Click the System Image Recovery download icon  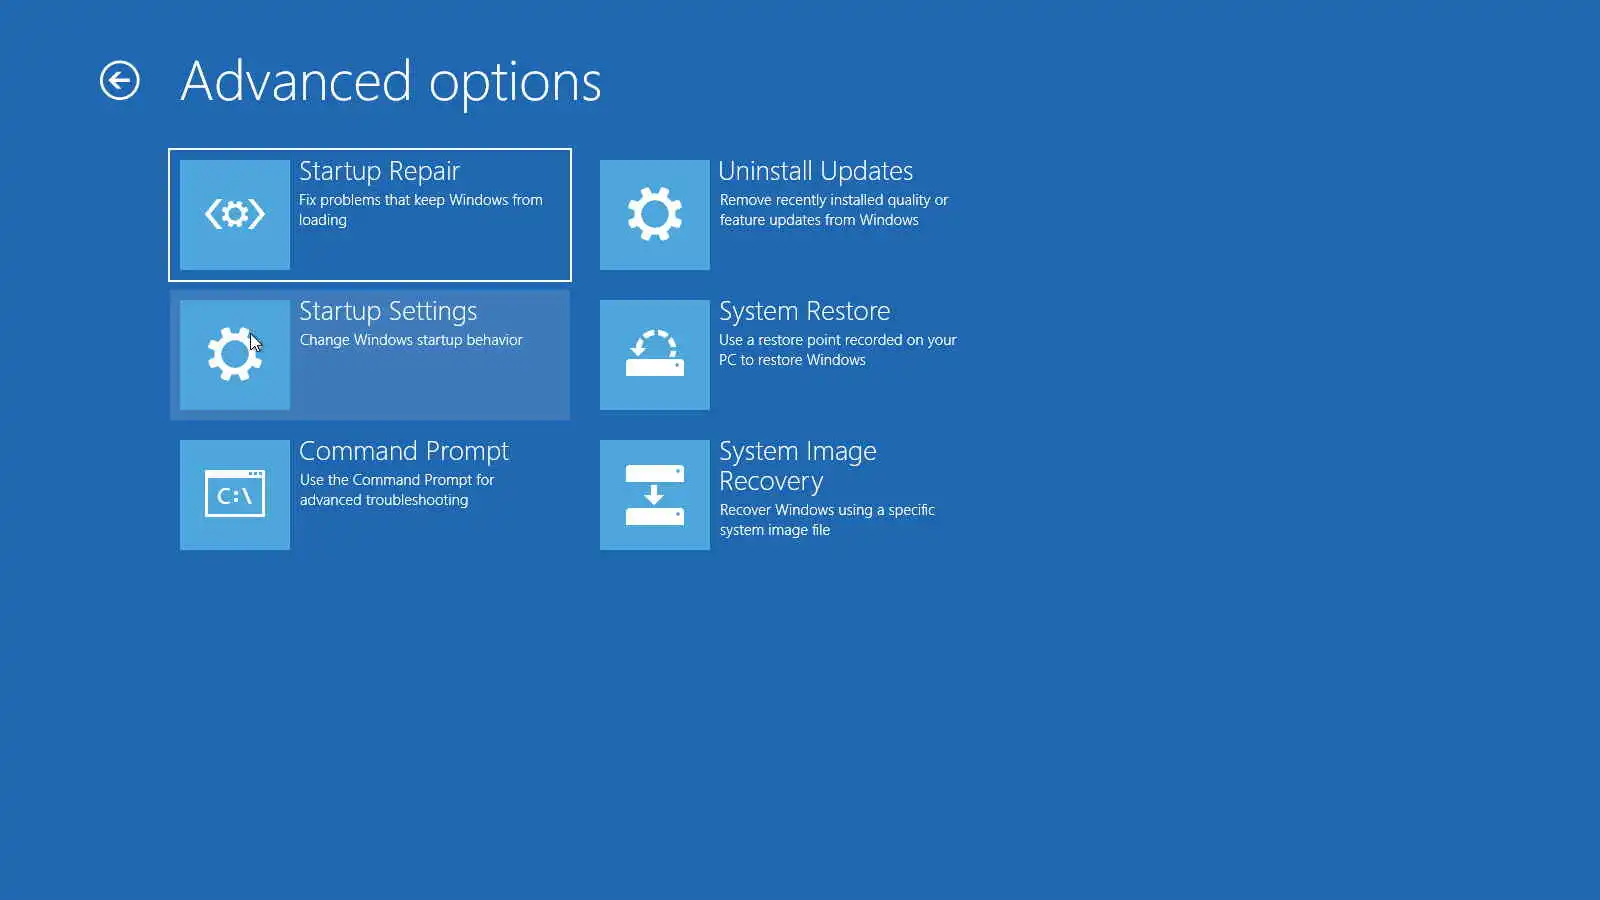pyautogui.click(x=655, y=494)
